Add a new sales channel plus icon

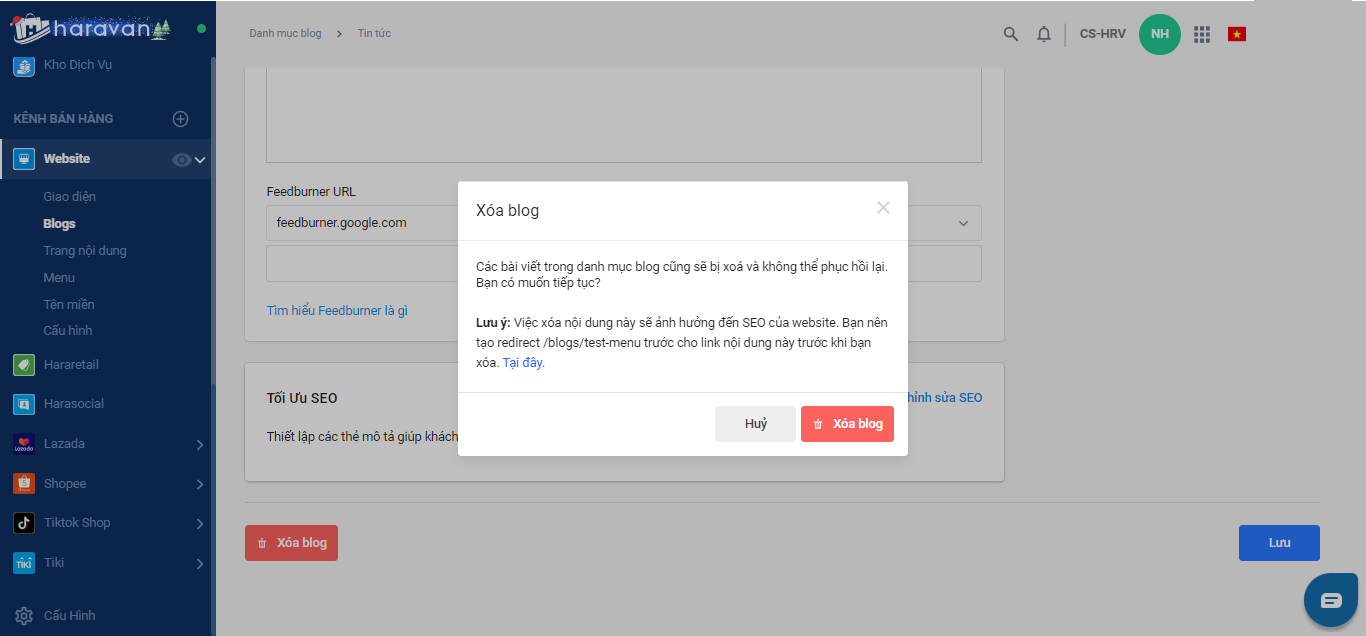181,119
